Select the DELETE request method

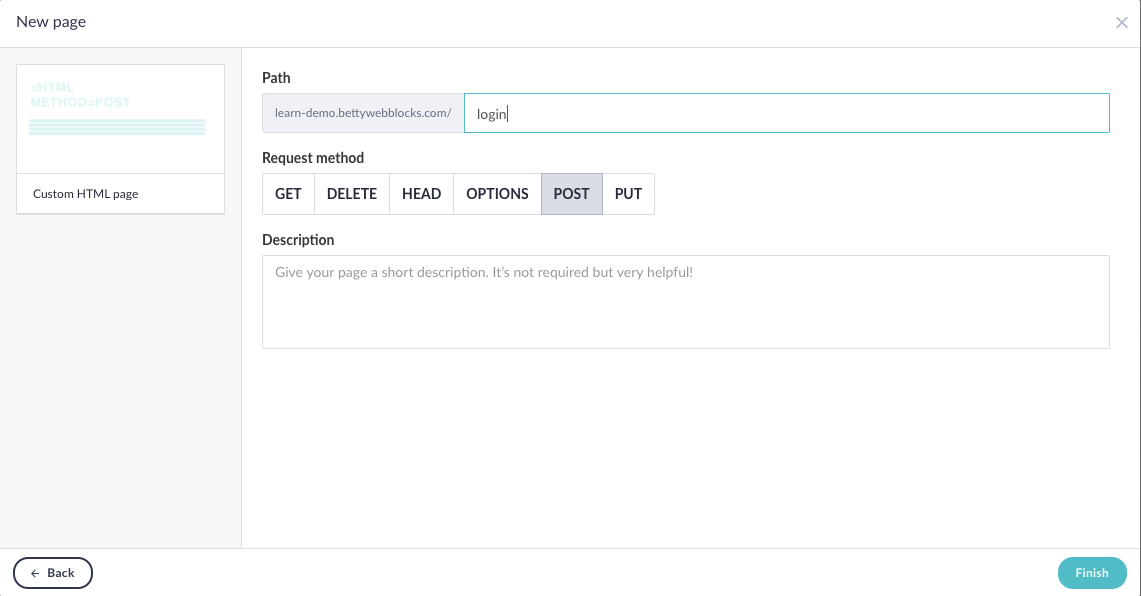351,193
